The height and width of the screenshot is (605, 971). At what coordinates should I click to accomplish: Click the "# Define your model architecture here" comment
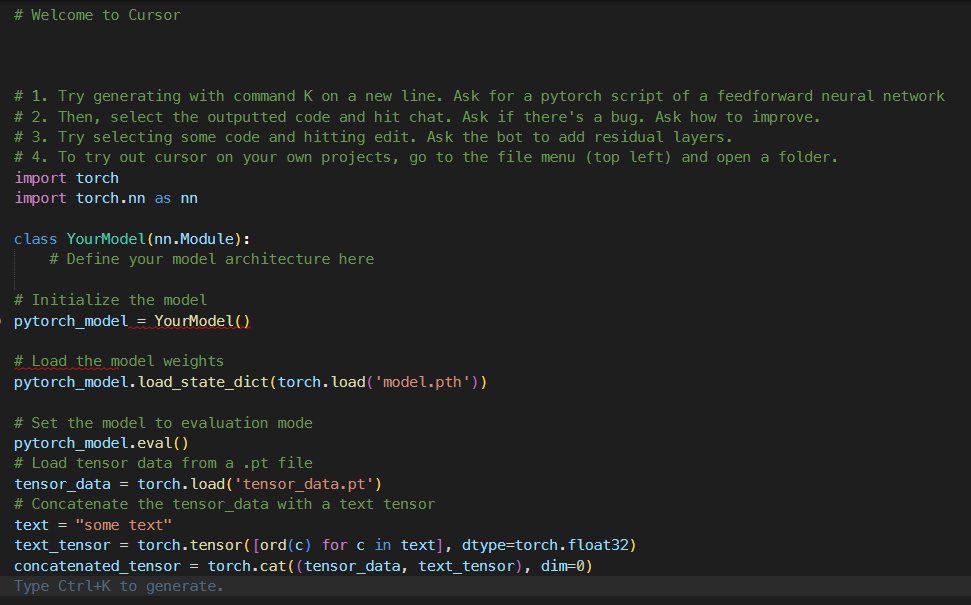[212, 259]
